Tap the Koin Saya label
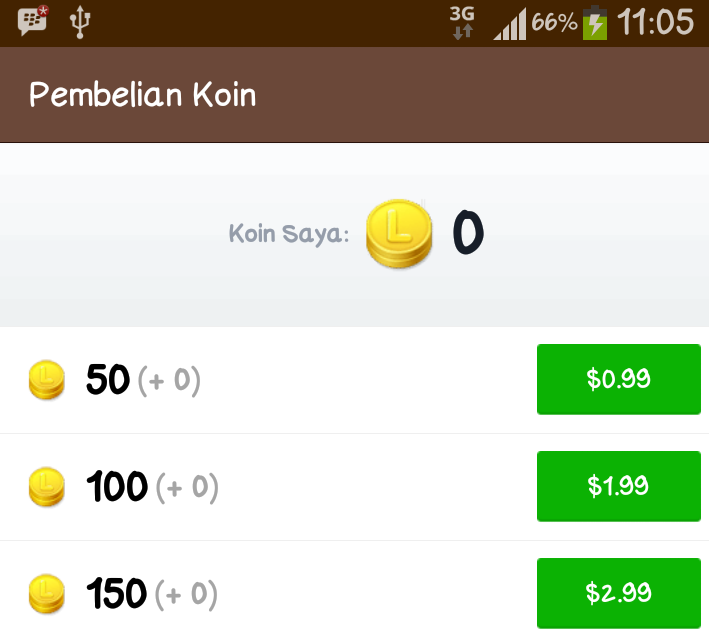This screenshot has height=637, width=709. coord(289,234)
